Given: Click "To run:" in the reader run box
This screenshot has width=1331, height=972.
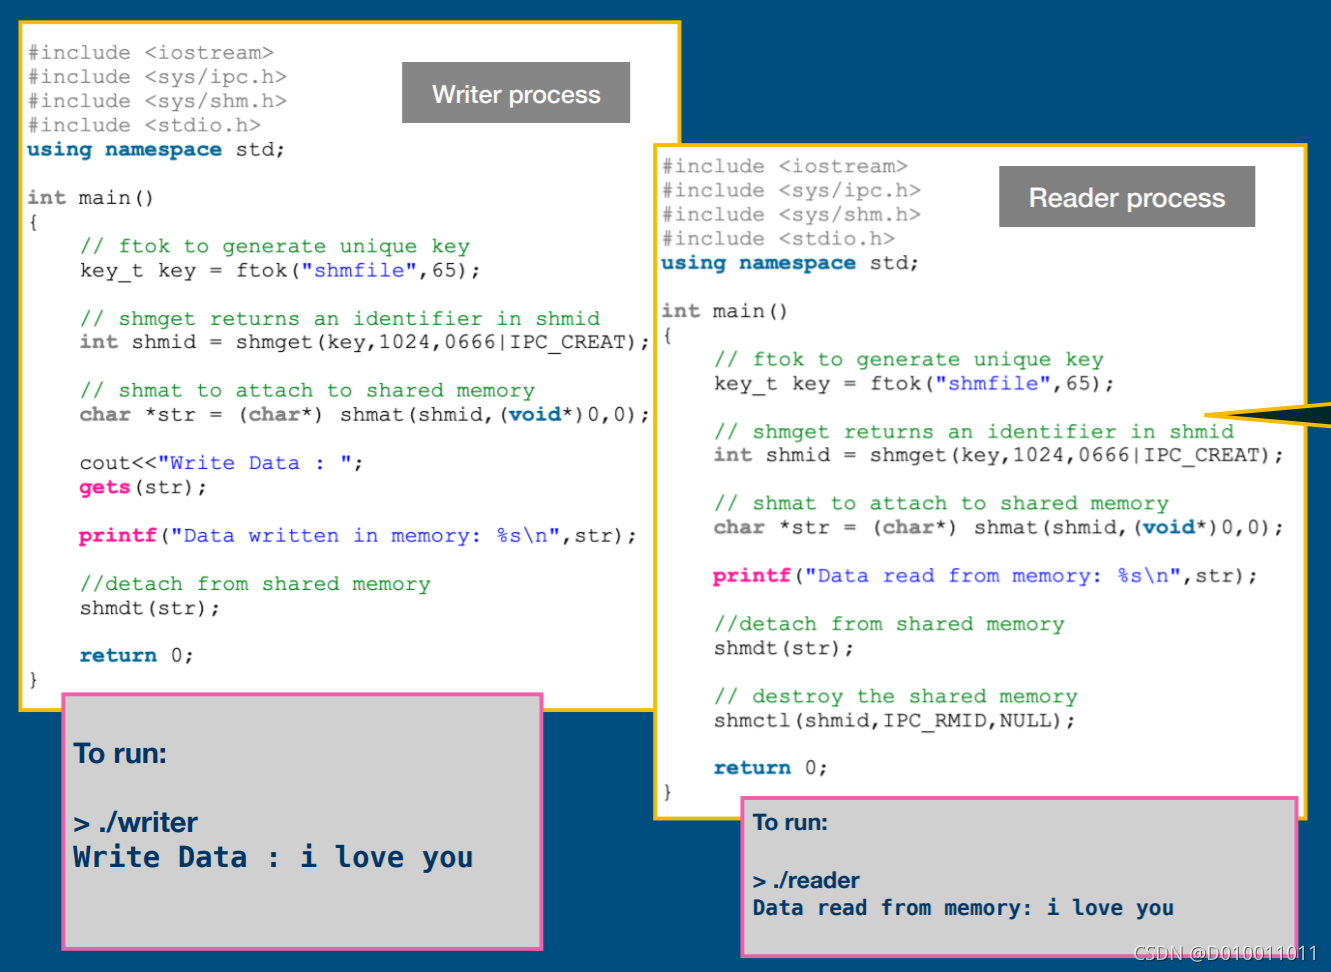Looking at the screenshot, I should 790,822.
